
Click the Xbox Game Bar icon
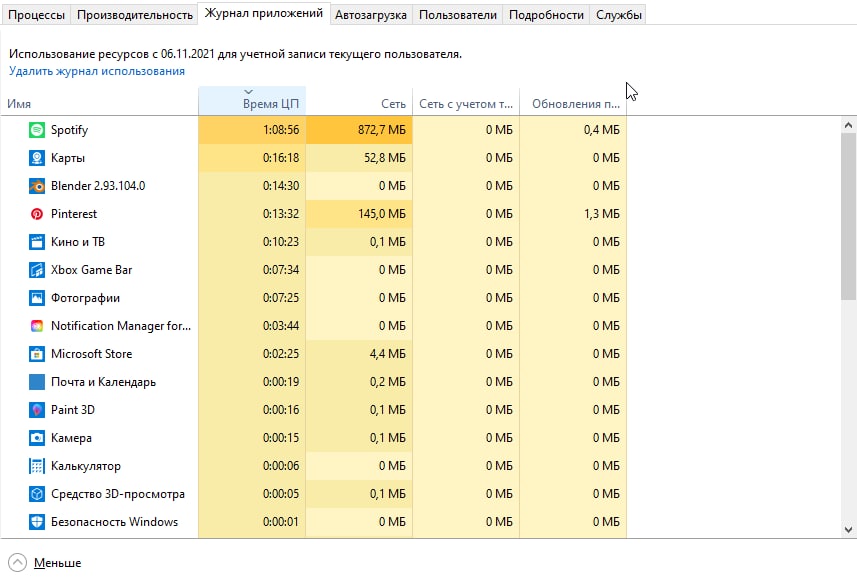37,270
